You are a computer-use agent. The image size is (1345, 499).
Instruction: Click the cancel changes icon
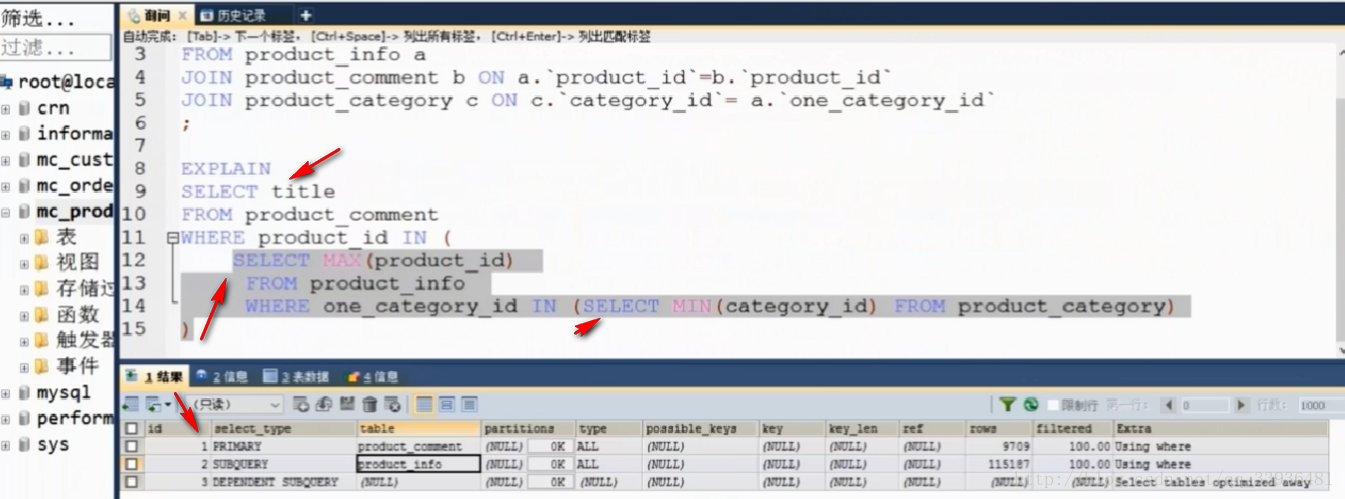[392, 405]
